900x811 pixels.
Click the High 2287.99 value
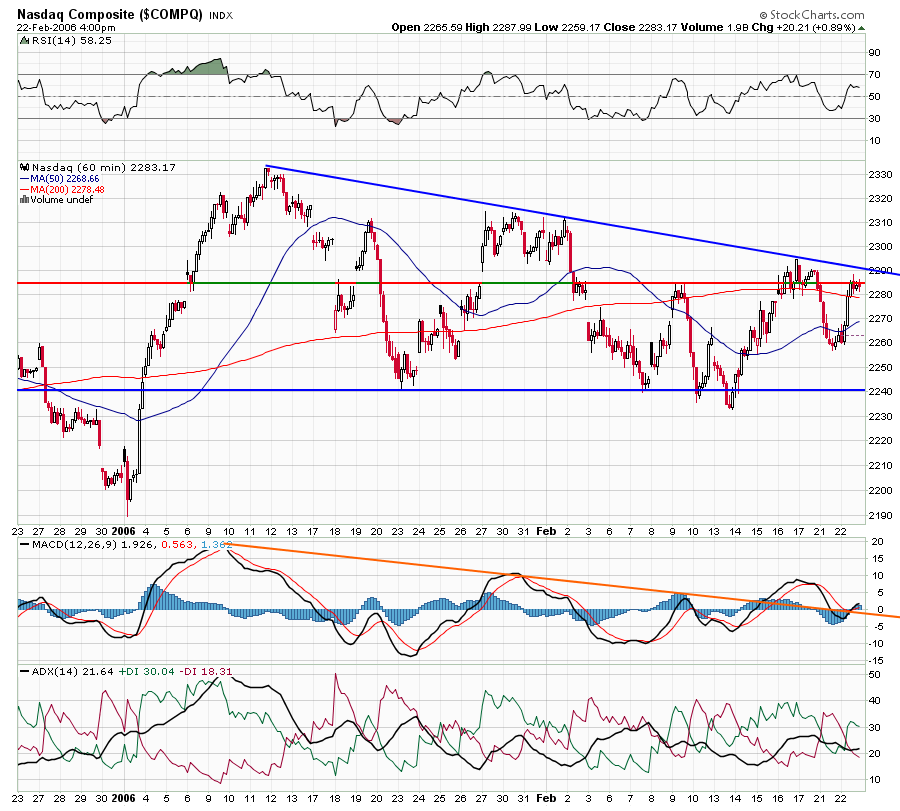[x=498, y=28]
